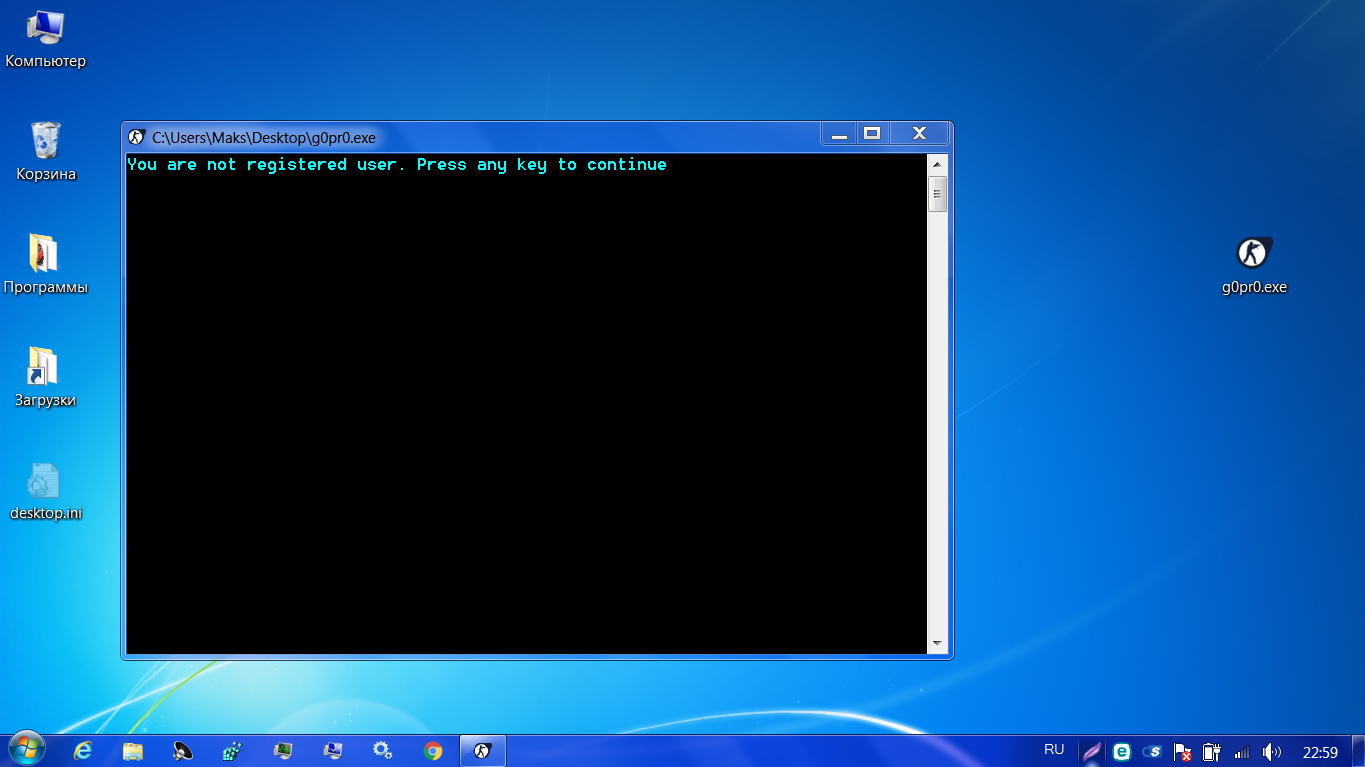Open the teal cubes Registry Editor taskbar icon
The image size is (1365, 767).
(x=233, y=751)
